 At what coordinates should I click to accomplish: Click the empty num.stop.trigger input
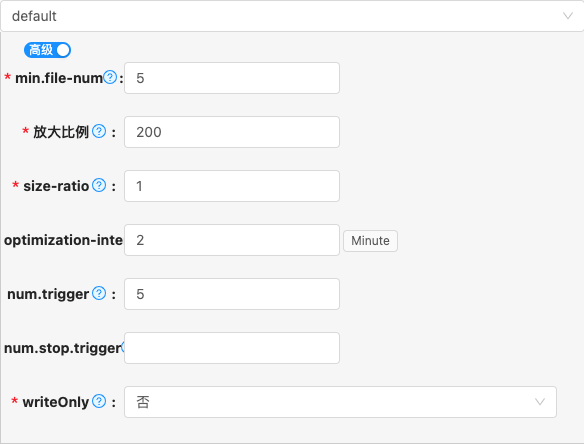232,348
